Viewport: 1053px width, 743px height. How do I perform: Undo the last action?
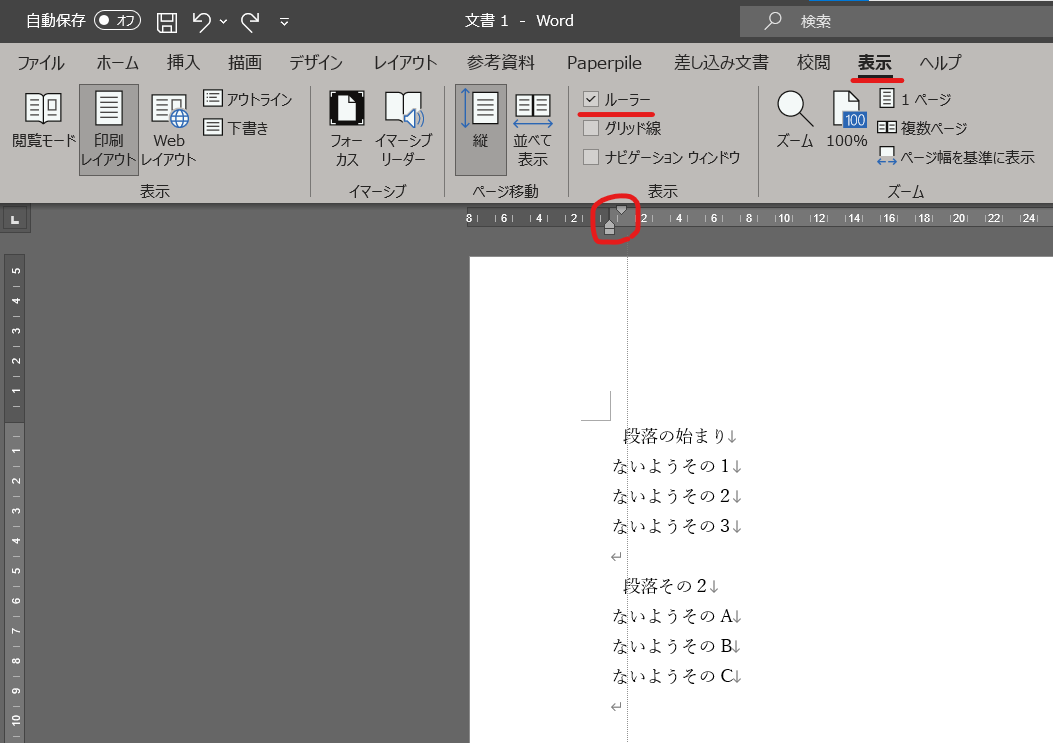click(201, 21)
